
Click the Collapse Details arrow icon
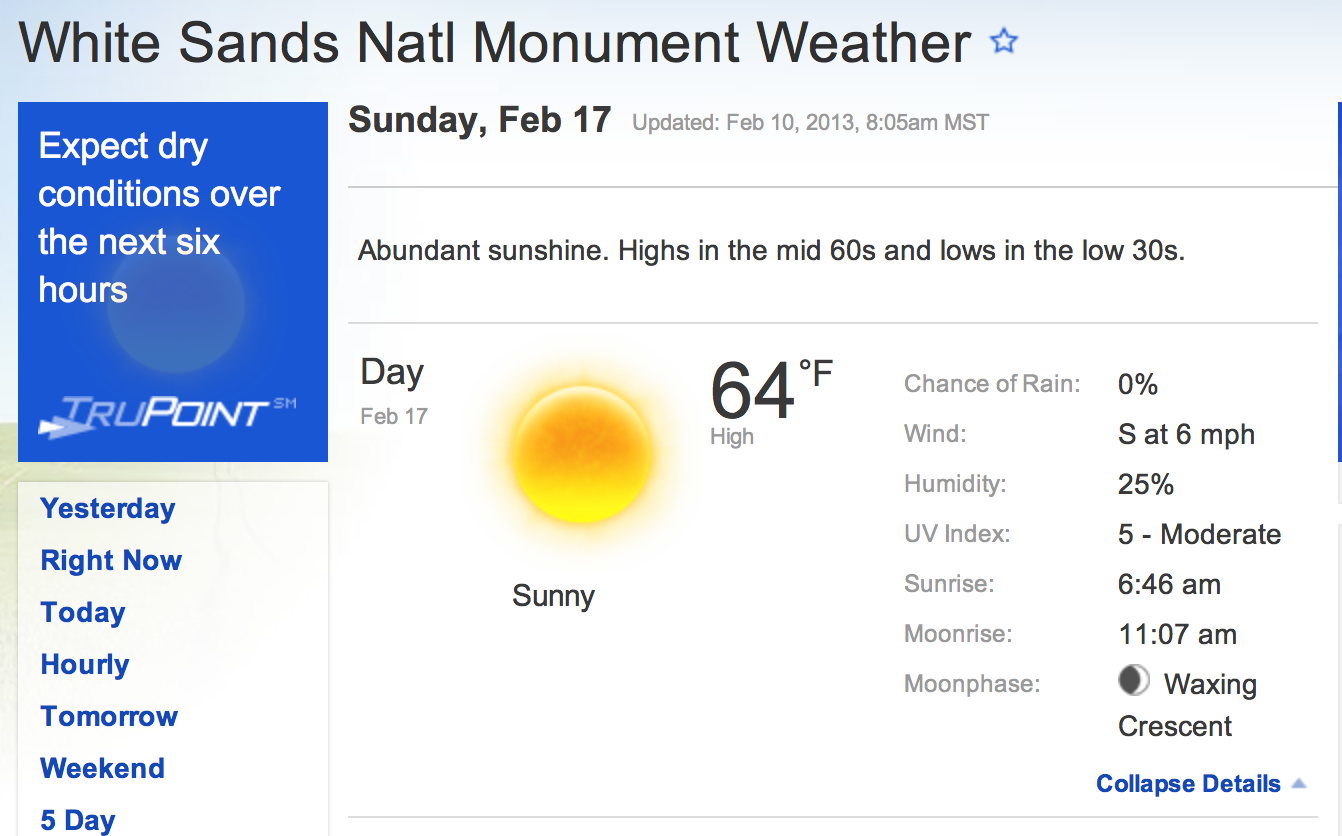click(x=1298, y=783)
